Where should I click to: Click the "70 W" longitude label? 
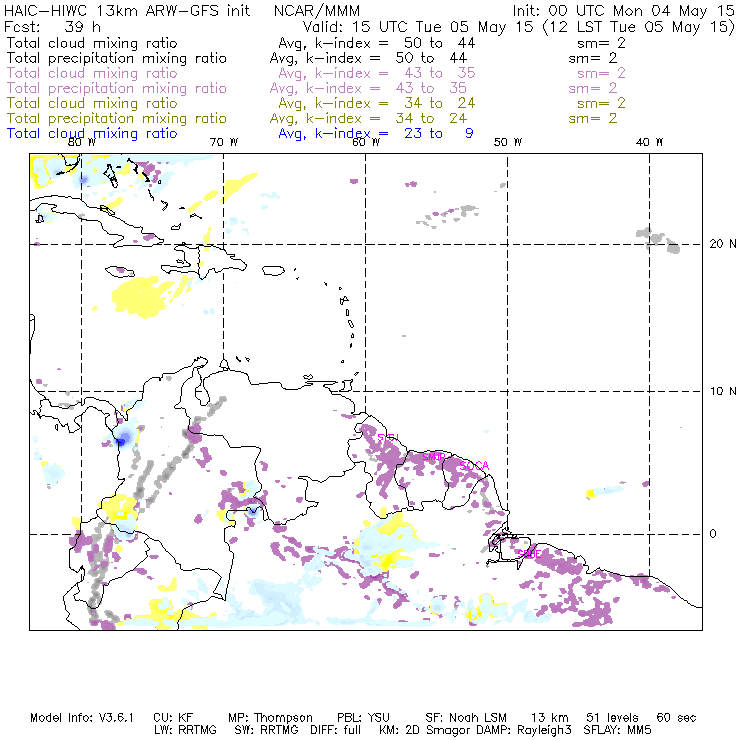tap(224, 142)
